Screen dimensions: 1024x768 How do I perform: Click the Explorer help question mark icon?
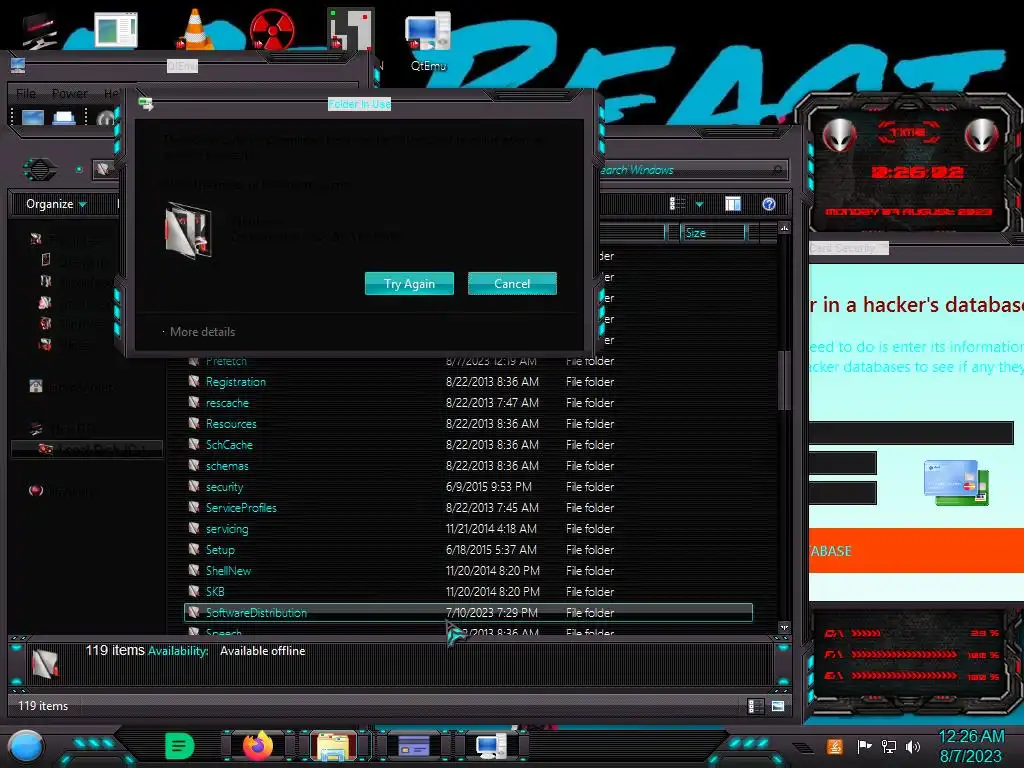769,204
